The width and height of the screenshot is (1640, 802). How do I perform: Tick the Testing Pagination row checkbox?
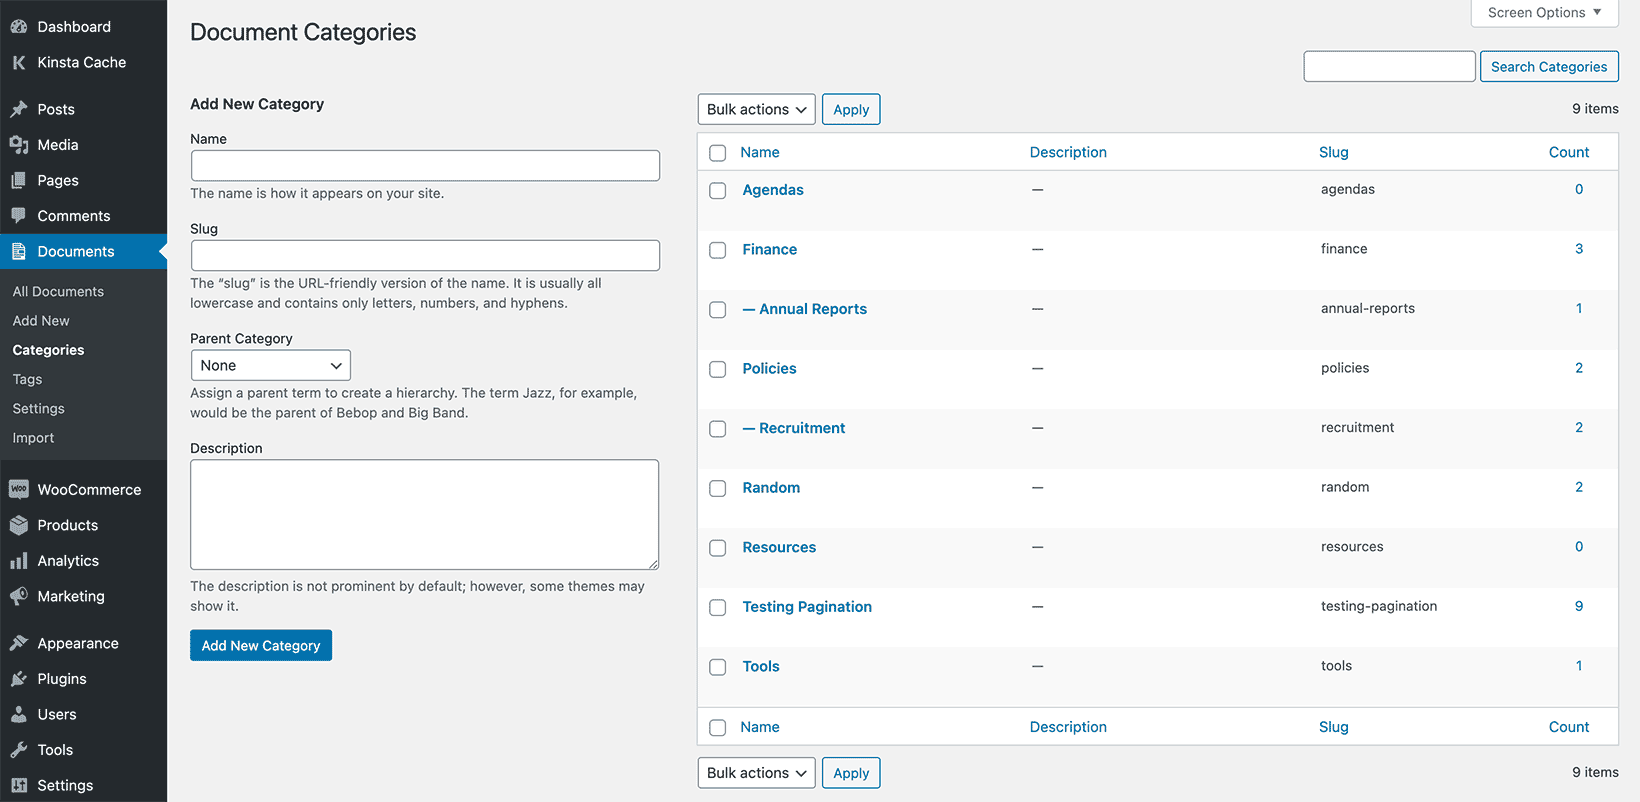point(717,608)
